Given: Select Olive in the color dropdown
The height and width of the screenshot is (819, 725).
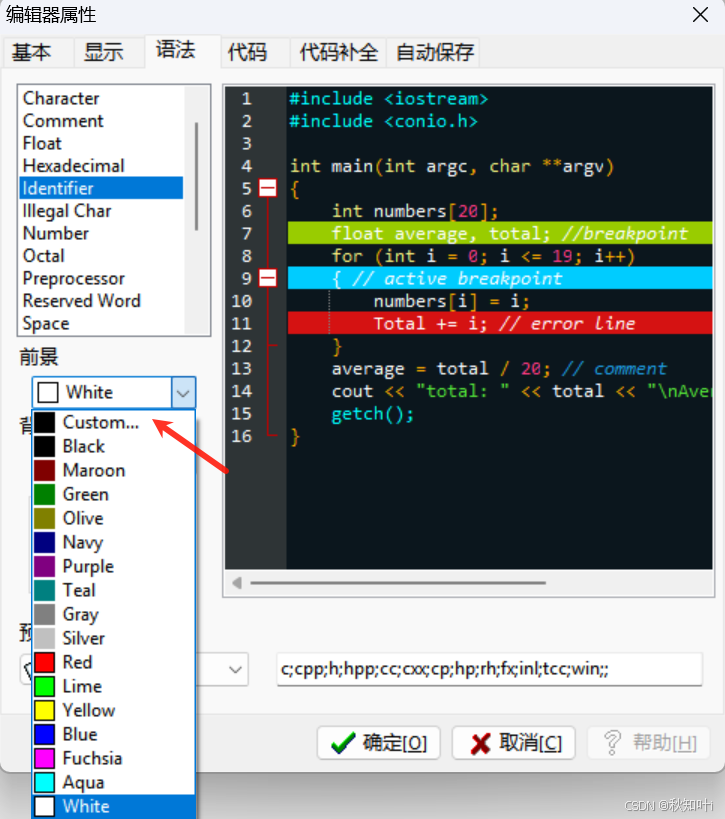Looking at the screenshot, I should (114, 518).
